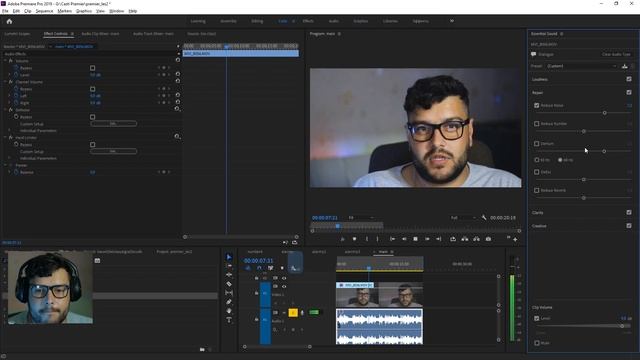Toggle Video 1 track eye visibility

point(284,287)
